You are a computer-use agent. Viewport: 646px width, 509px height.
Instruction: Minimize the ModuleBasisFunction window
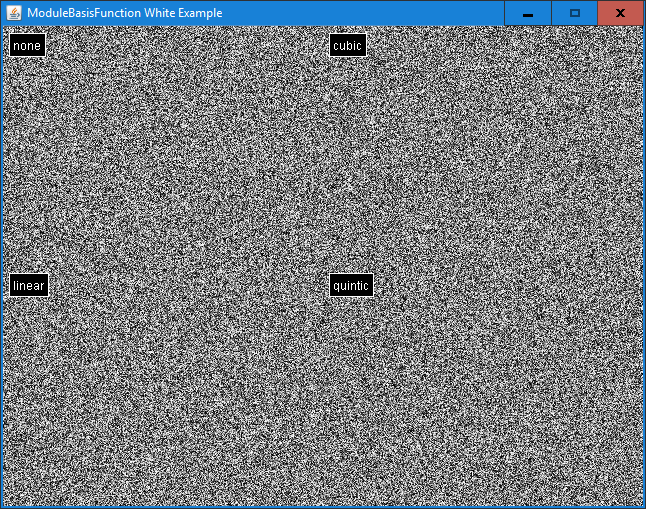click(527, 13)
